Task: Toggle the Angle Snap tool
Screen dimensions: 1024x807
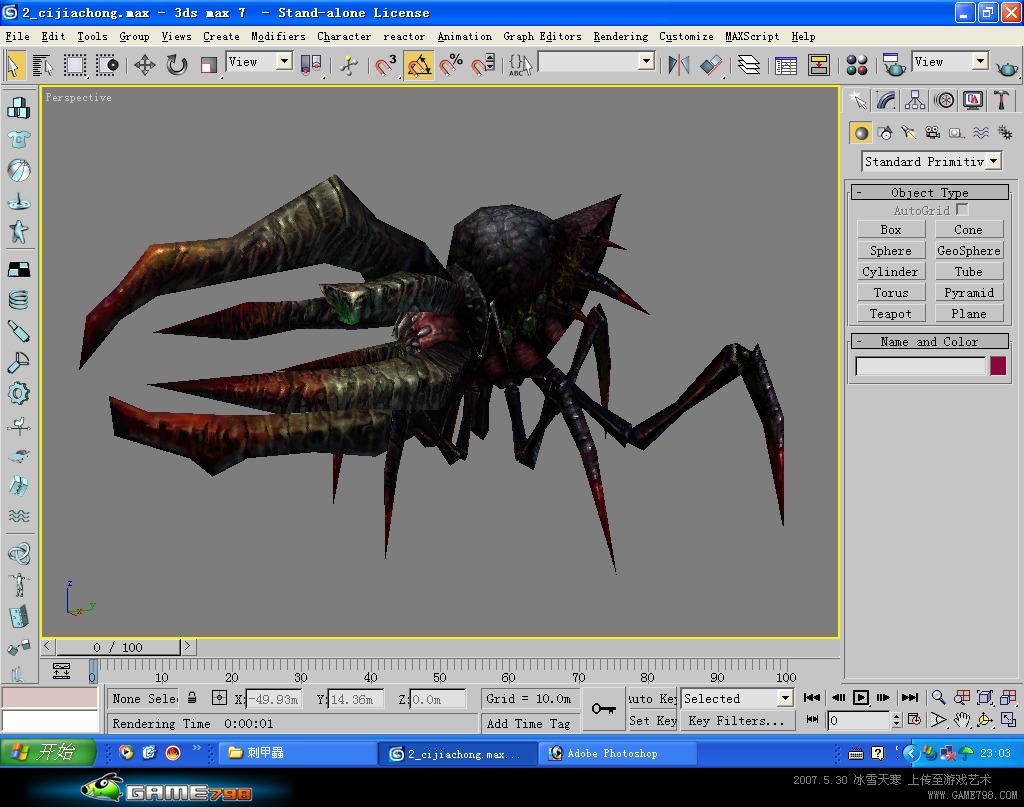Action: 419,65
